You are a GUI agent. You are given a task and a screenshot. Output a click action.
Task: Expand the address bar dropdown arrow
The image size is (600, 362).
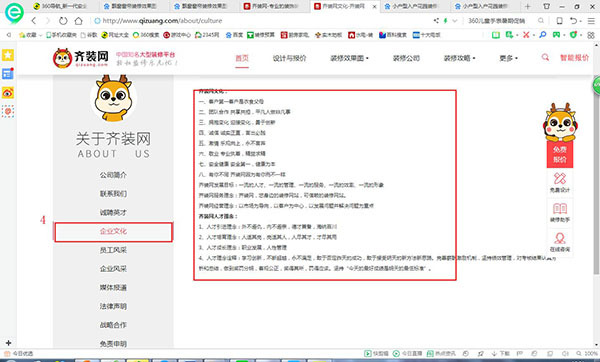(x=454, y=21)
